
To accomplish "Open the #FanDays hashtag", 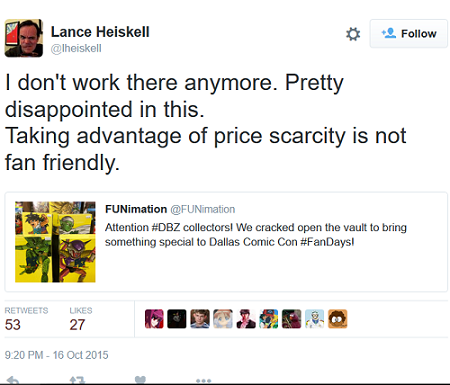I will coord(325,242).
